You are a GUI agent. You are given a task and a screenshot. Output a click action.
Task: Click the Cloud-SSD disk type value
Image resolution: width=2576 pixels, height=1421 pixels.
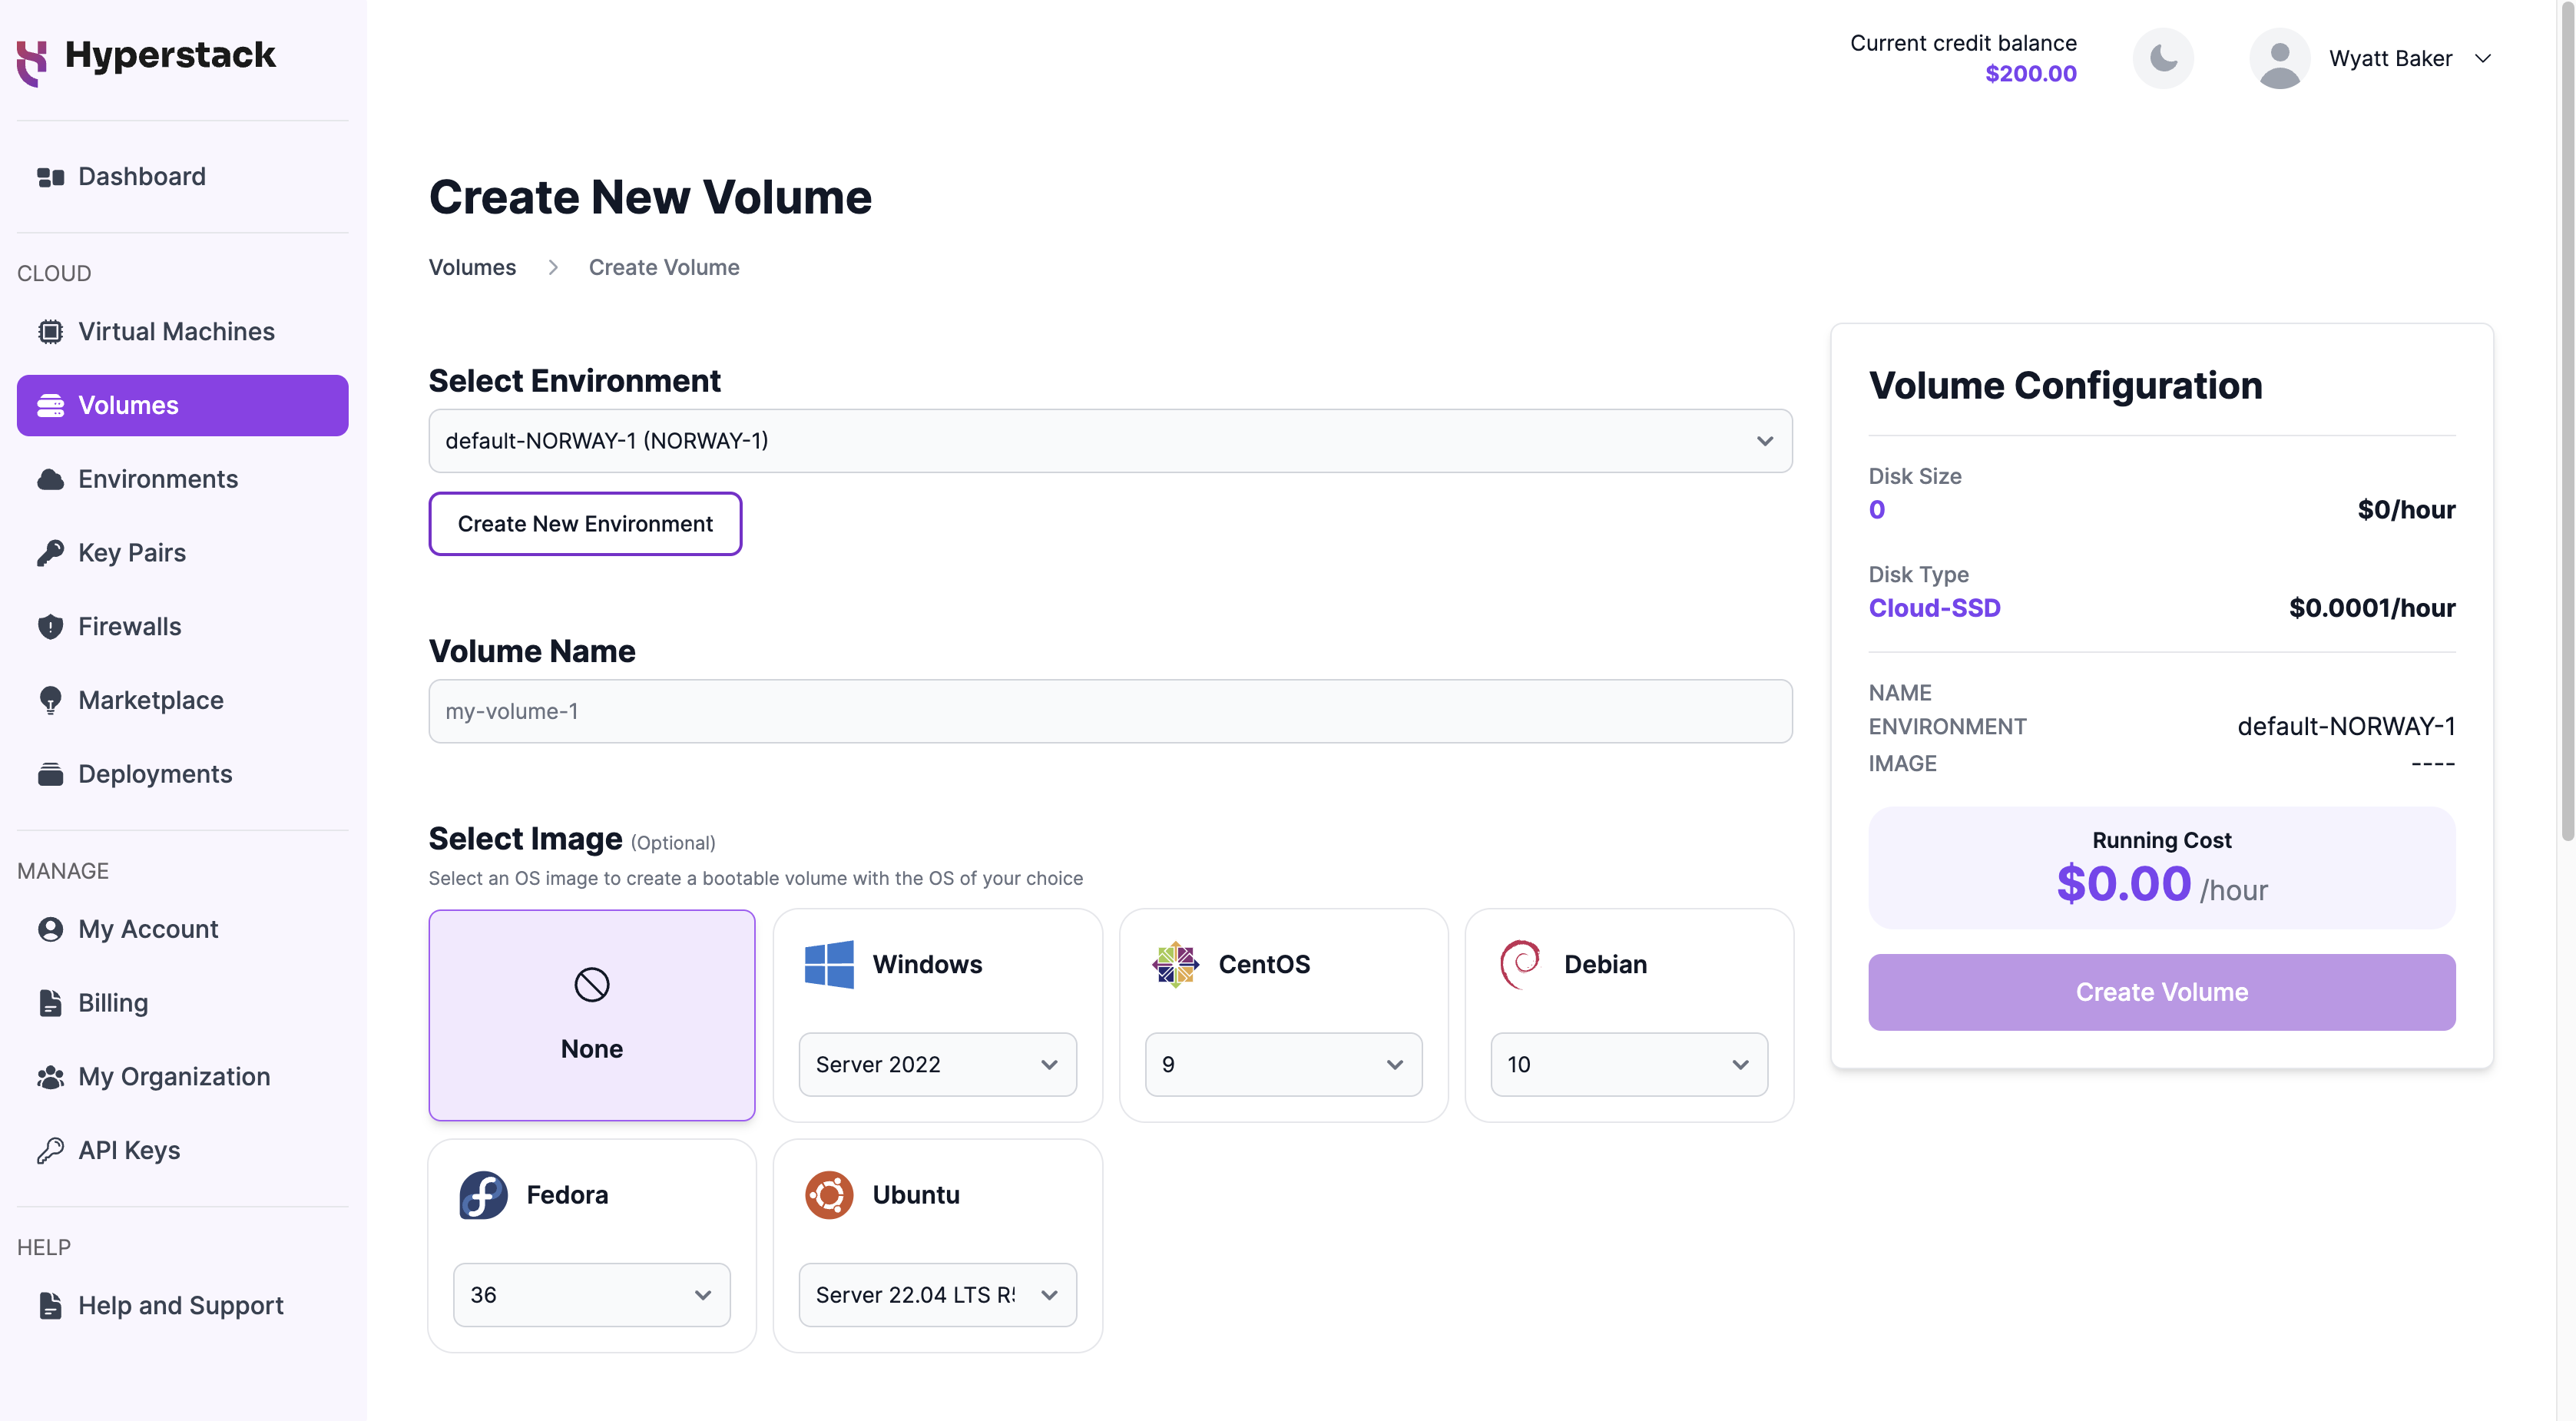1934,608
